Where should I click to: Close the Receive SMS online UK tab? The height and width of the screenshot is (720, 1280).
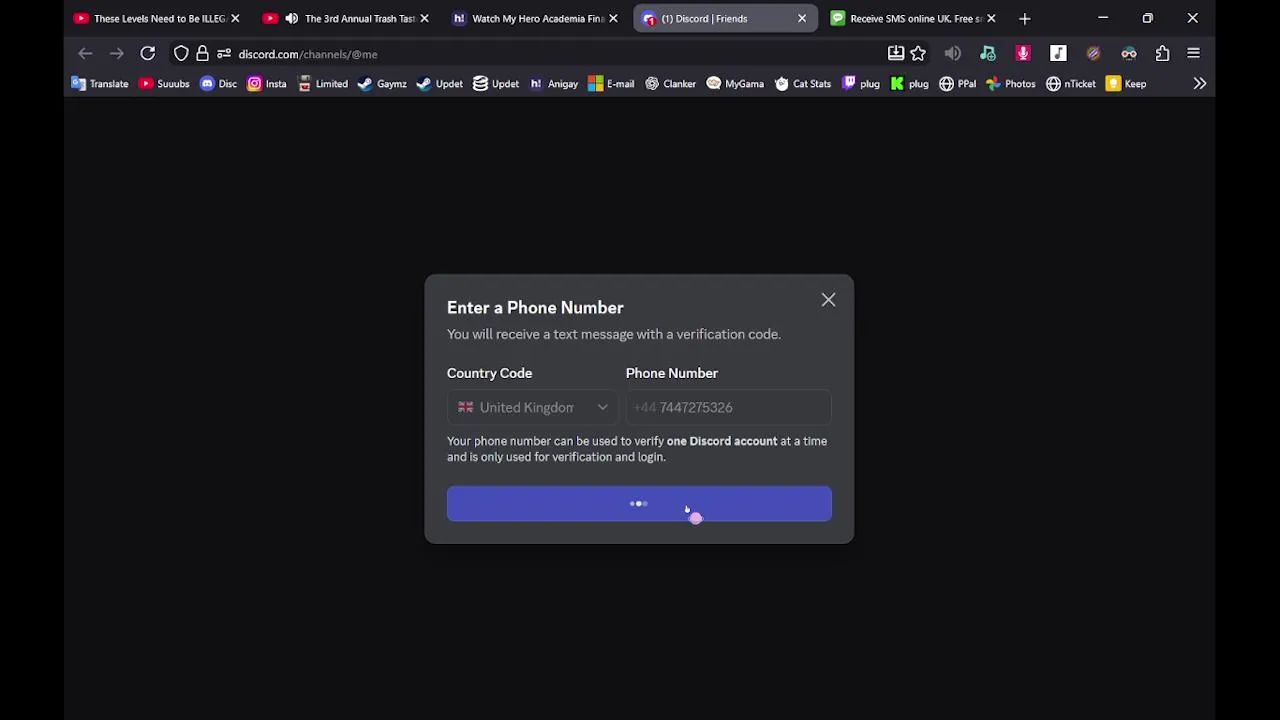[991, 18]
